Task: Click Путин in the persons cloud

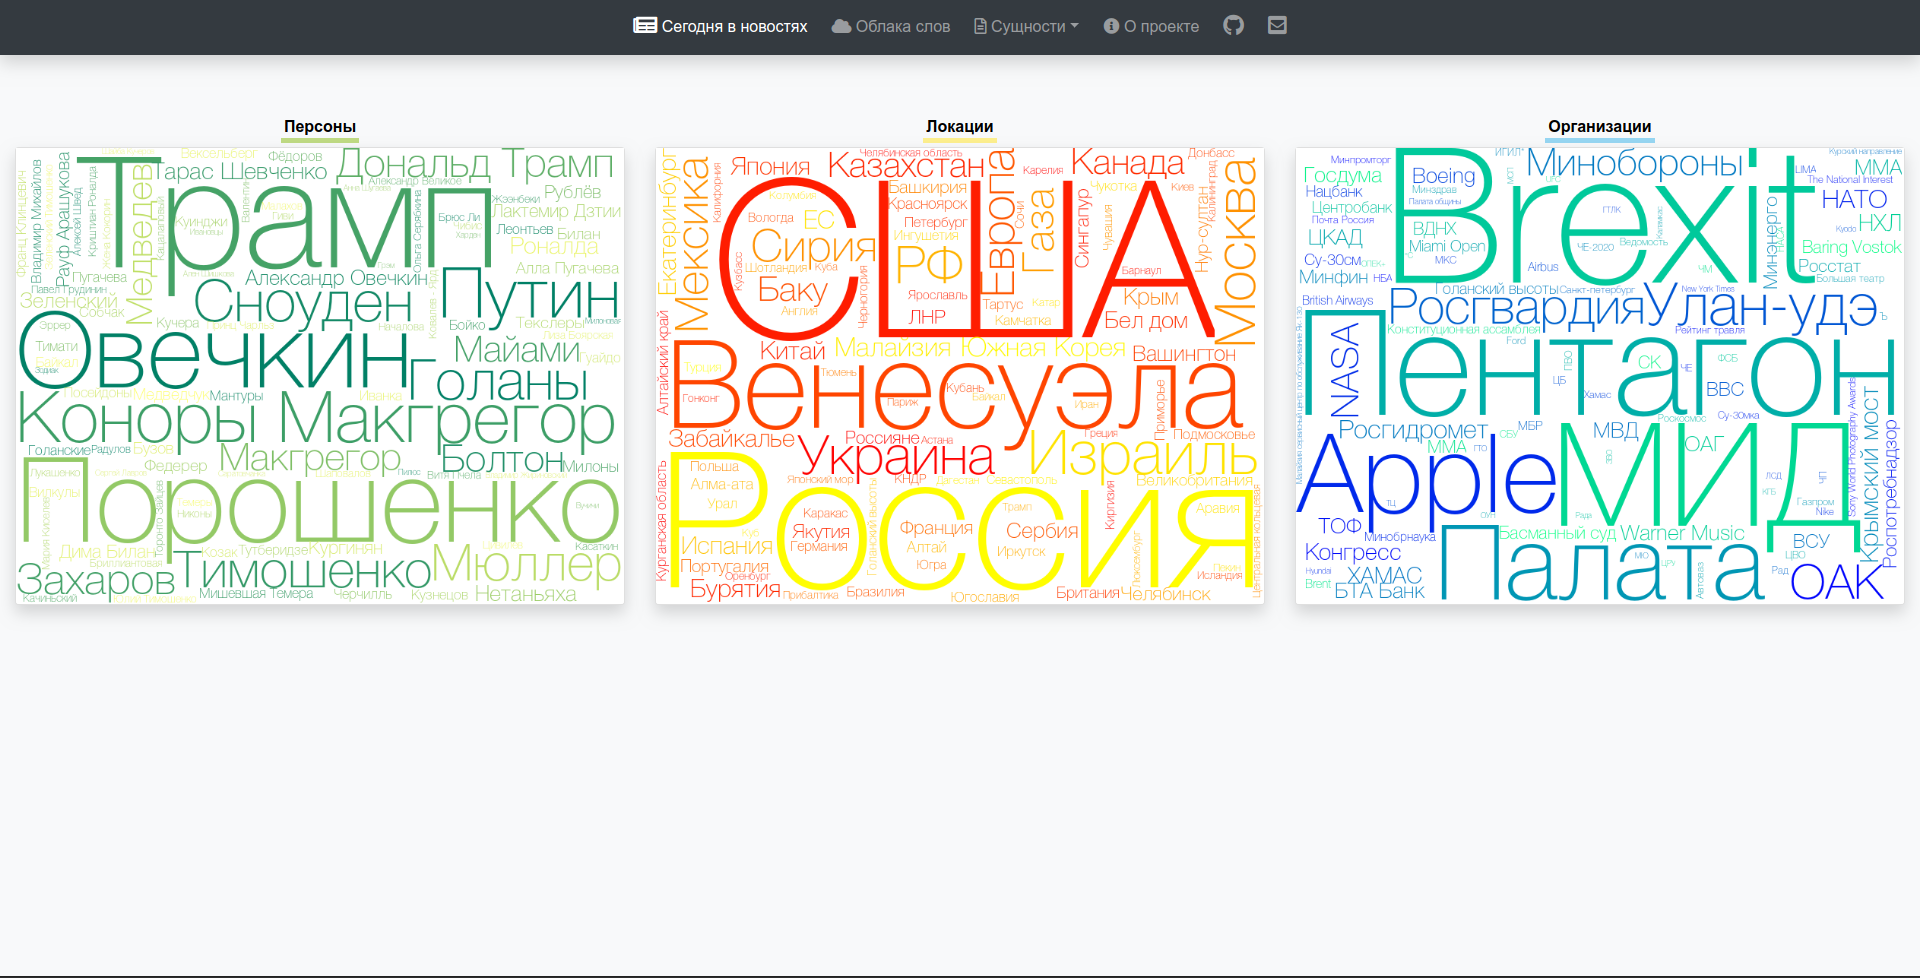Action: click(x=530, y=296)
